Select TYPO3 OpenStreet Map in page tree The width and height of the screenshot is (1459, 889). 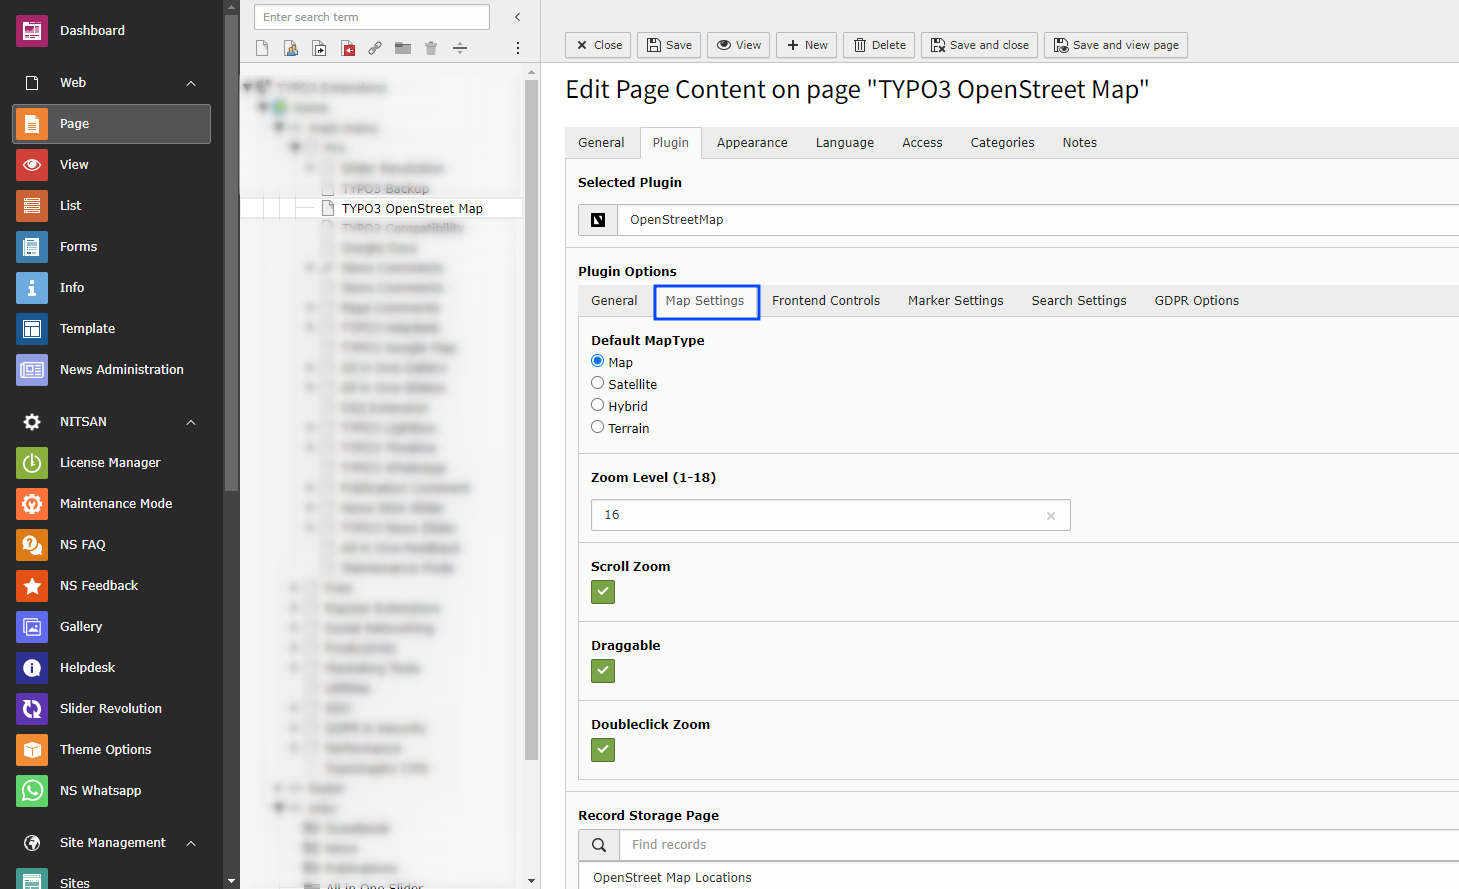[x=412, y=209]
